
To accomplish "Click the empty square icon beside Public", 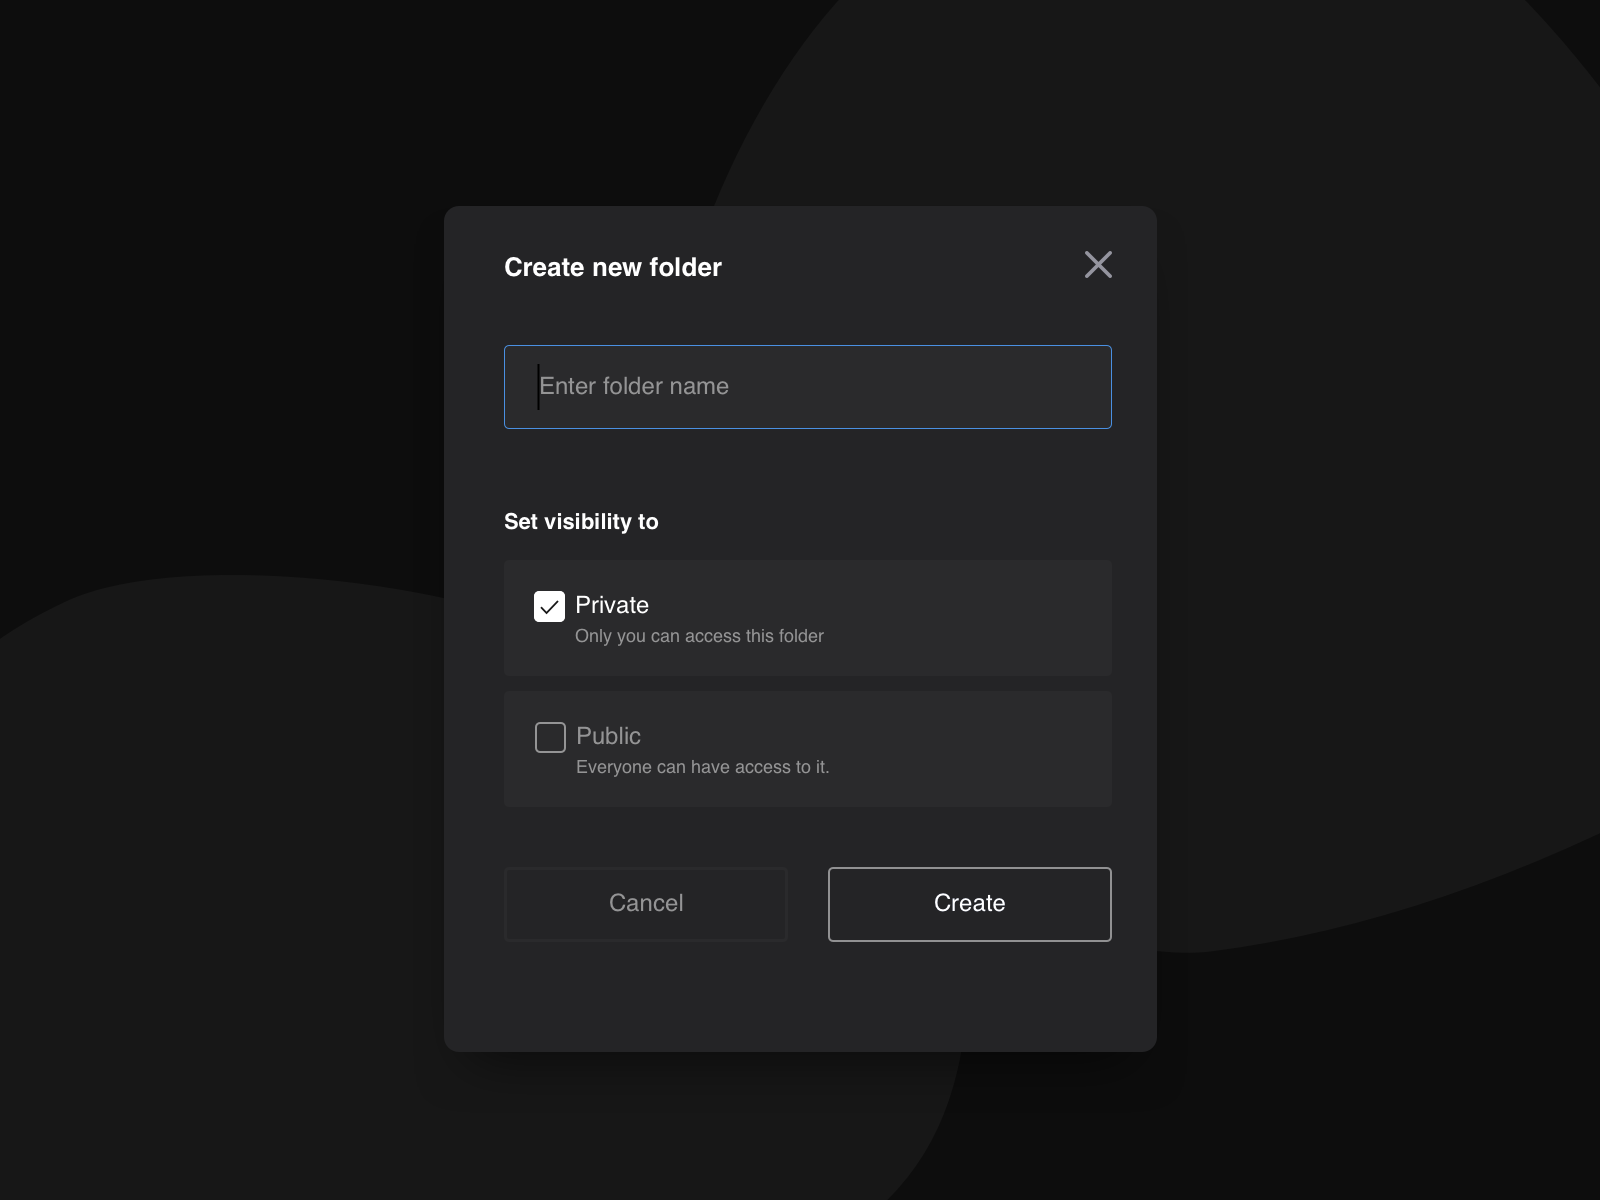I will (549, 736).
